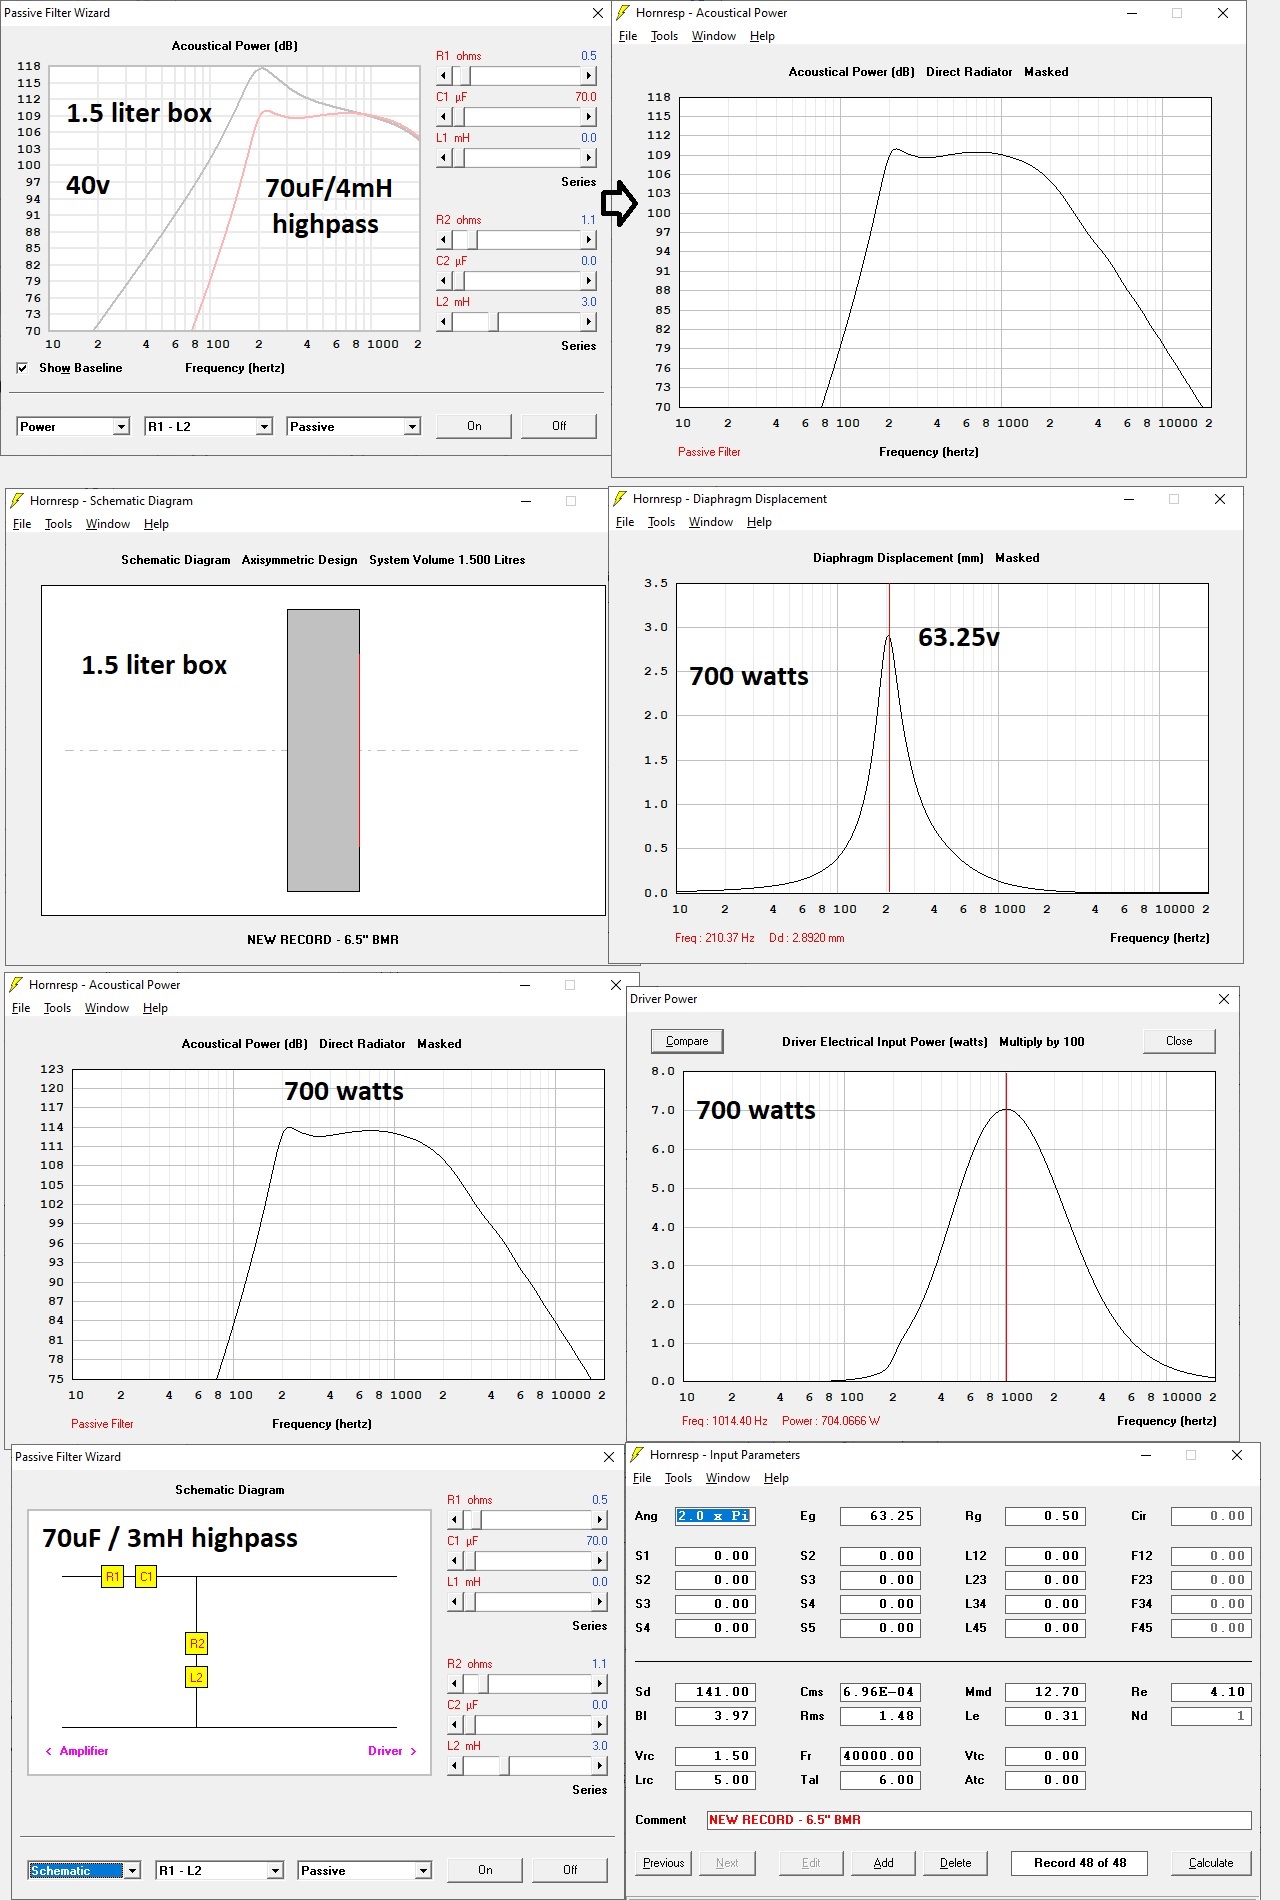Click right arrow of L2 mH slider, bottom wizard
Screen dimensions: 1280x1900
[x=600, y=1766]
